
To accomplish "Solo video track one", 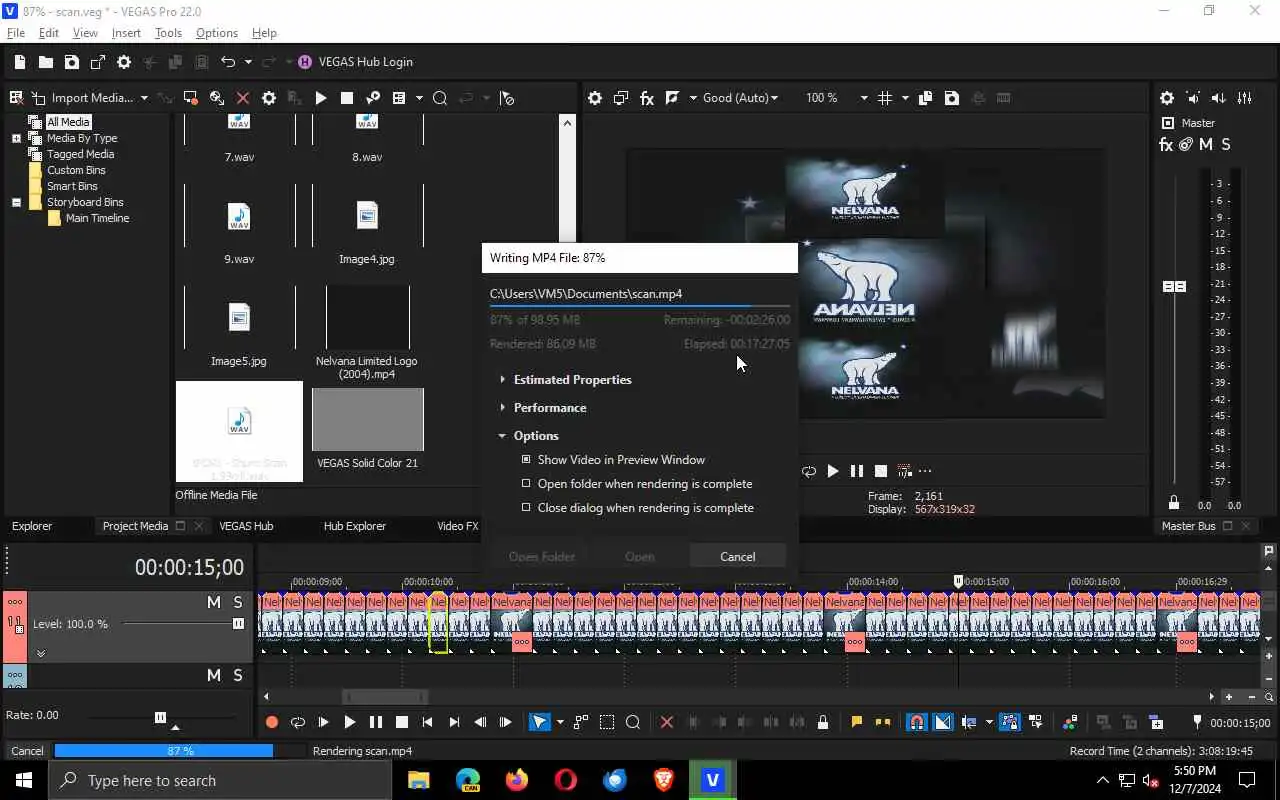I will 238,602.
